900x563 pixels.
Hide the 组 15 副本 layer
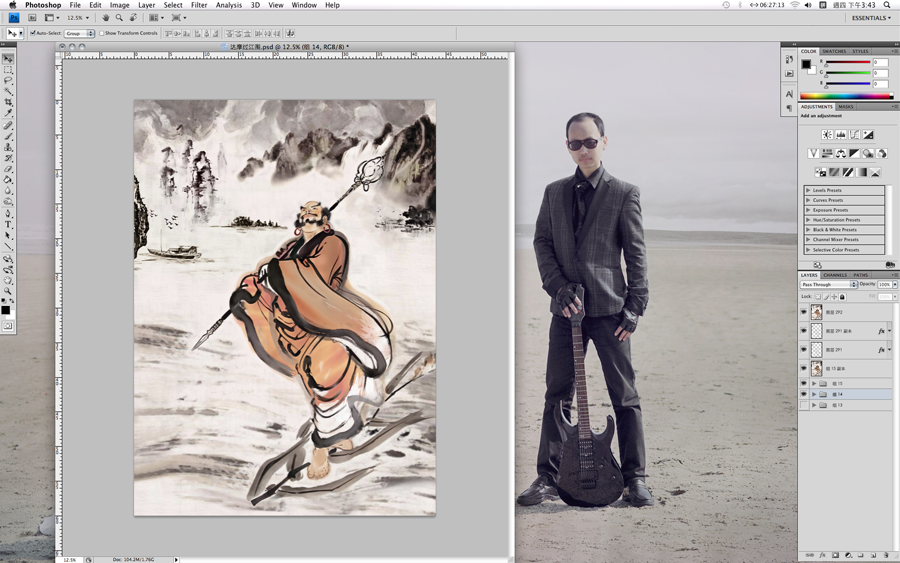point(804,368)
